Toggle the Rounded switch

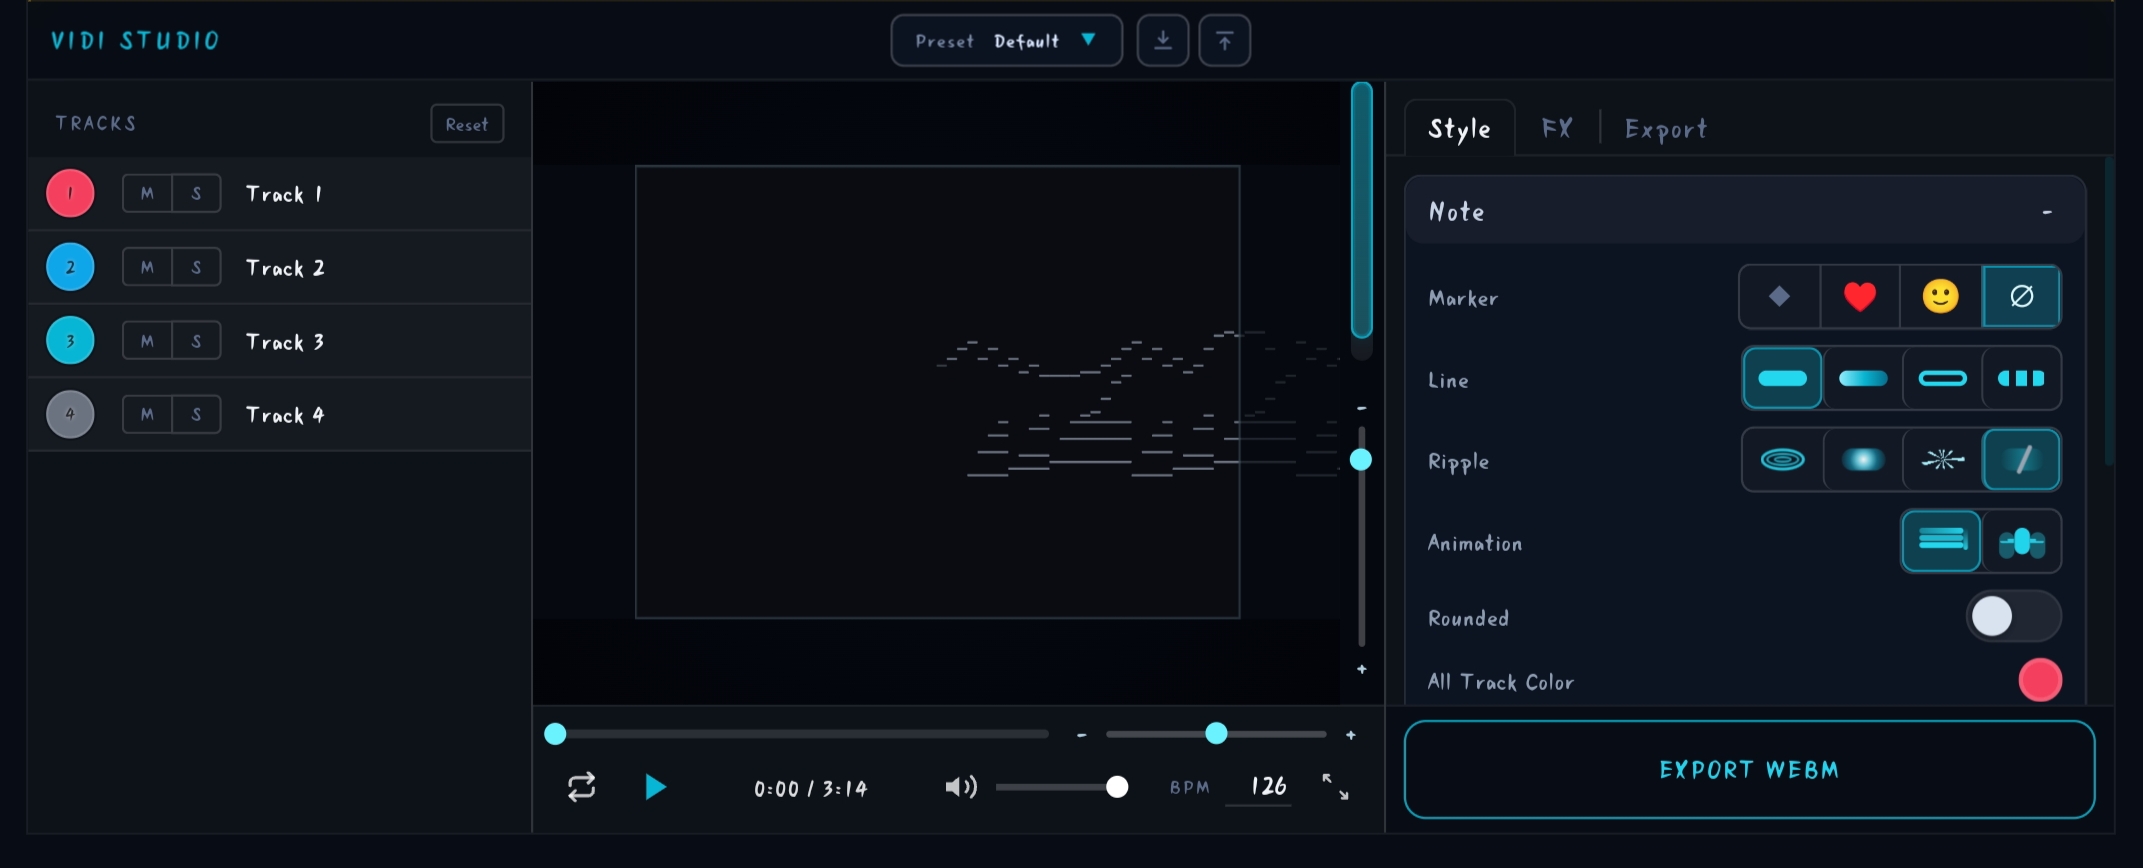pos(2012,617)
